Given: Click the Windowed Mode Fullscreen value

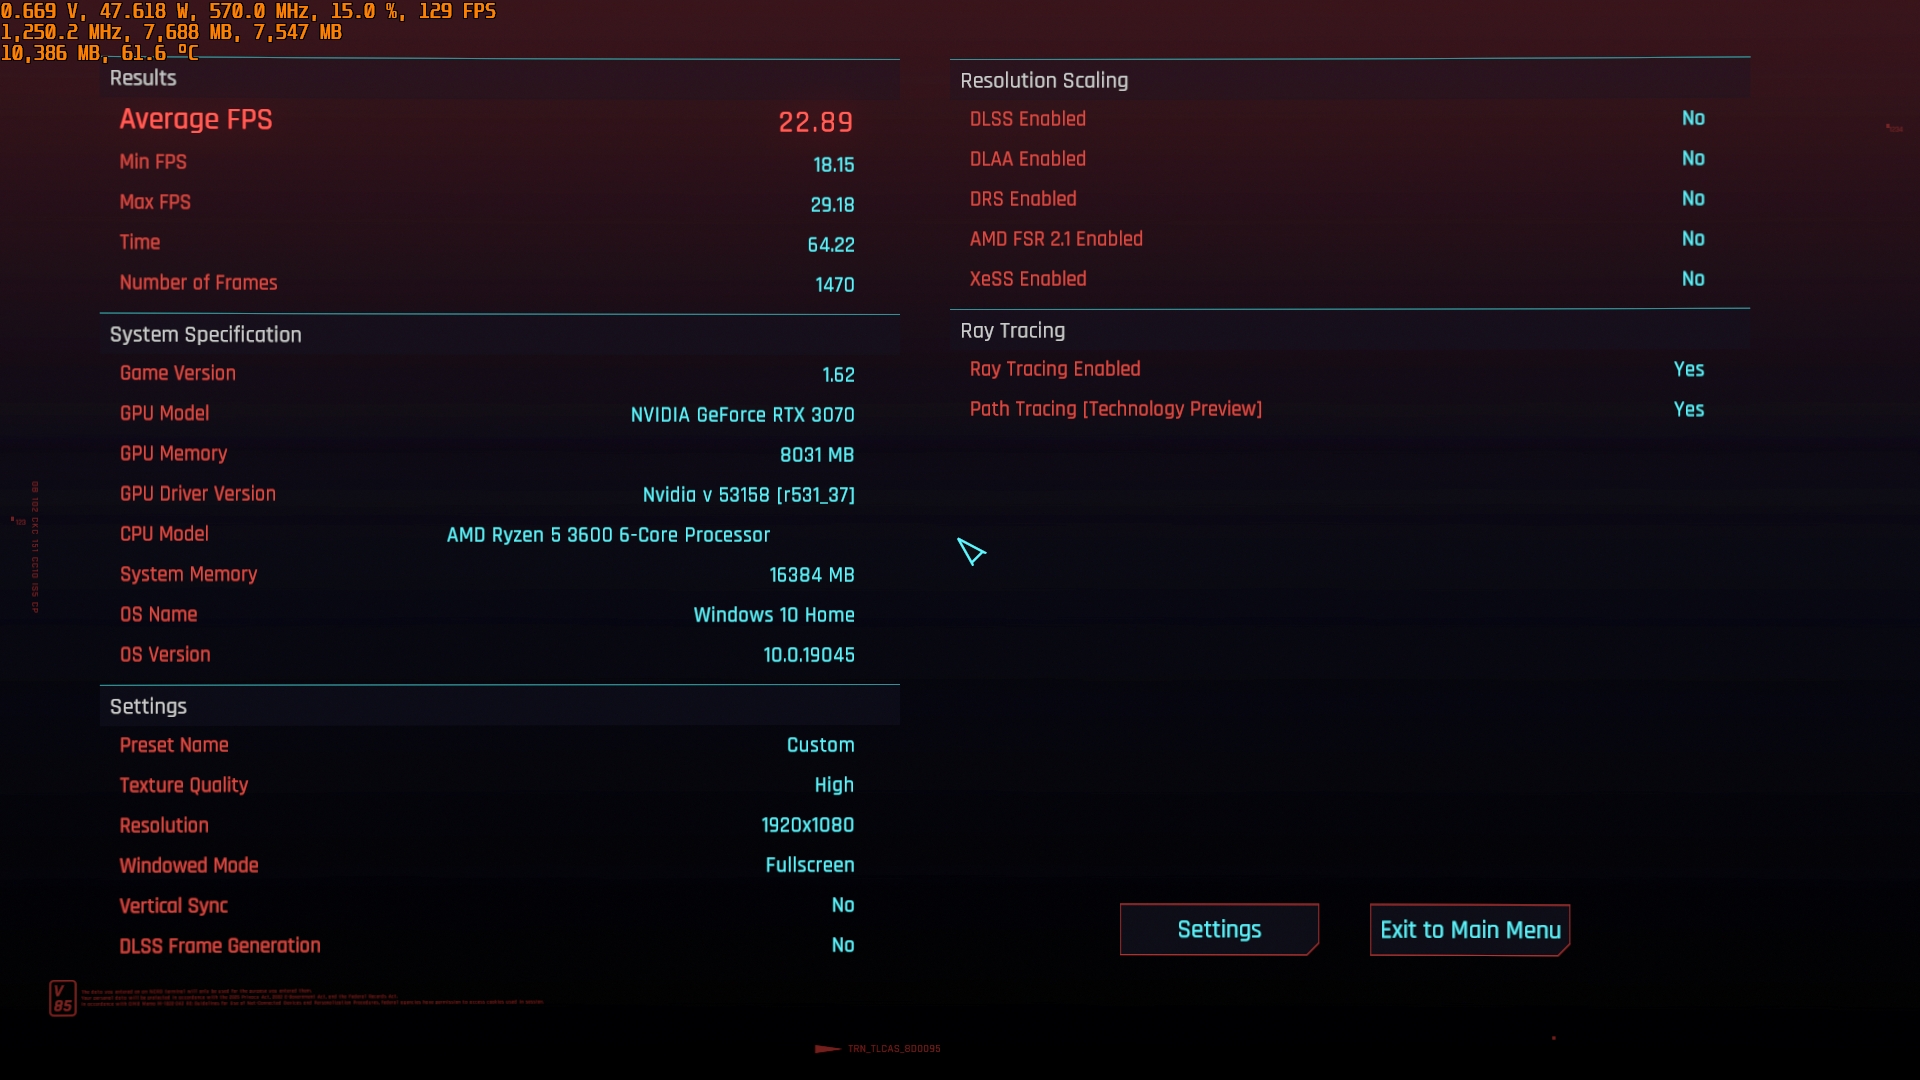Looking at the screenshot, I should [x=809, y=866].
